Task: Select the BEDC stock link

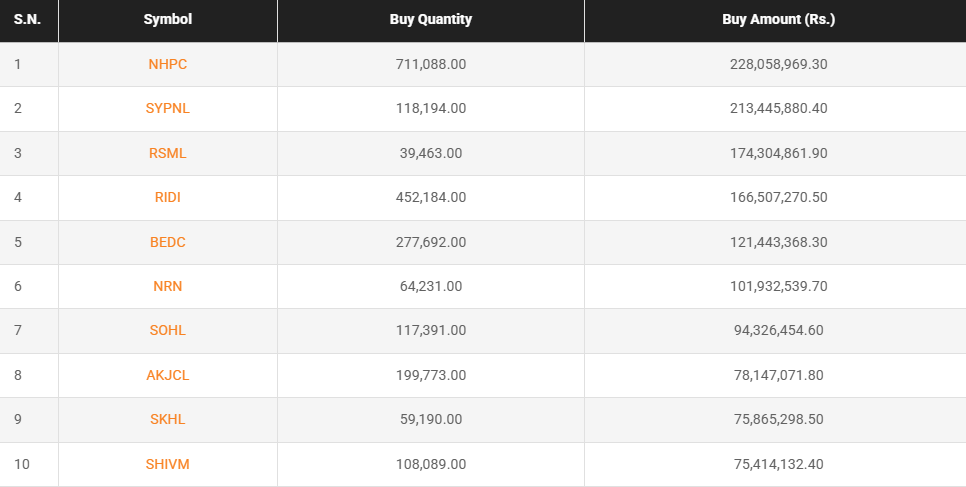Action: 167,242
